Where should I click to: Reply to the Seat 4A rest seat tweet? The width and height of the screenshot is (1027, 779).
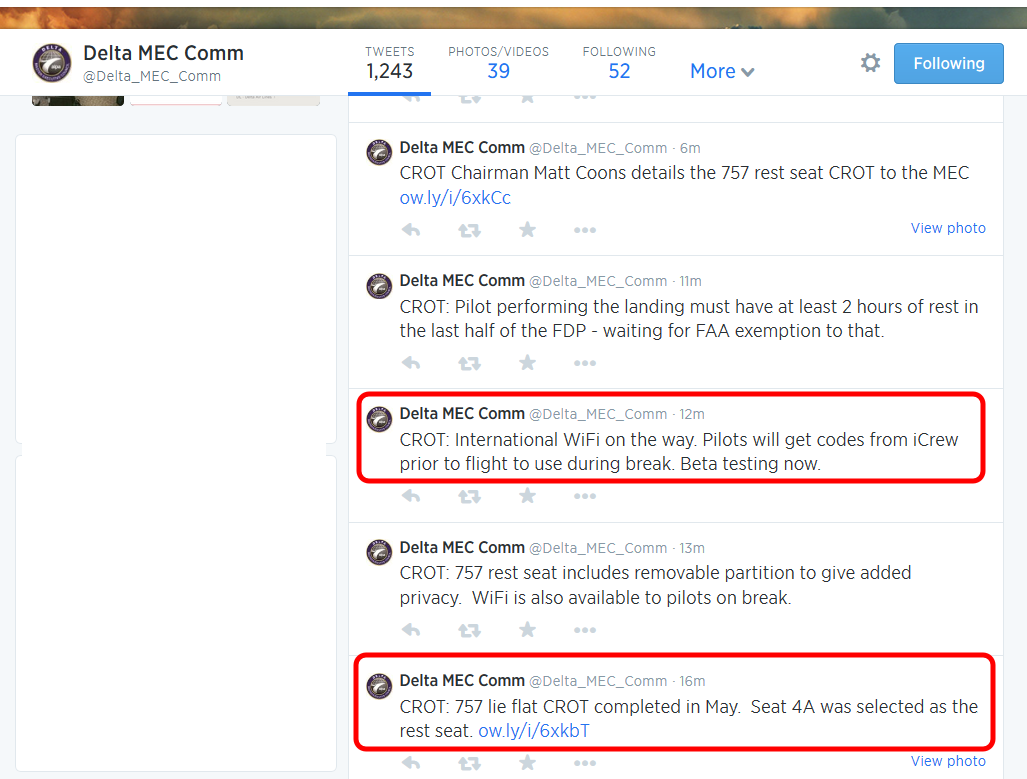[411, 763]
